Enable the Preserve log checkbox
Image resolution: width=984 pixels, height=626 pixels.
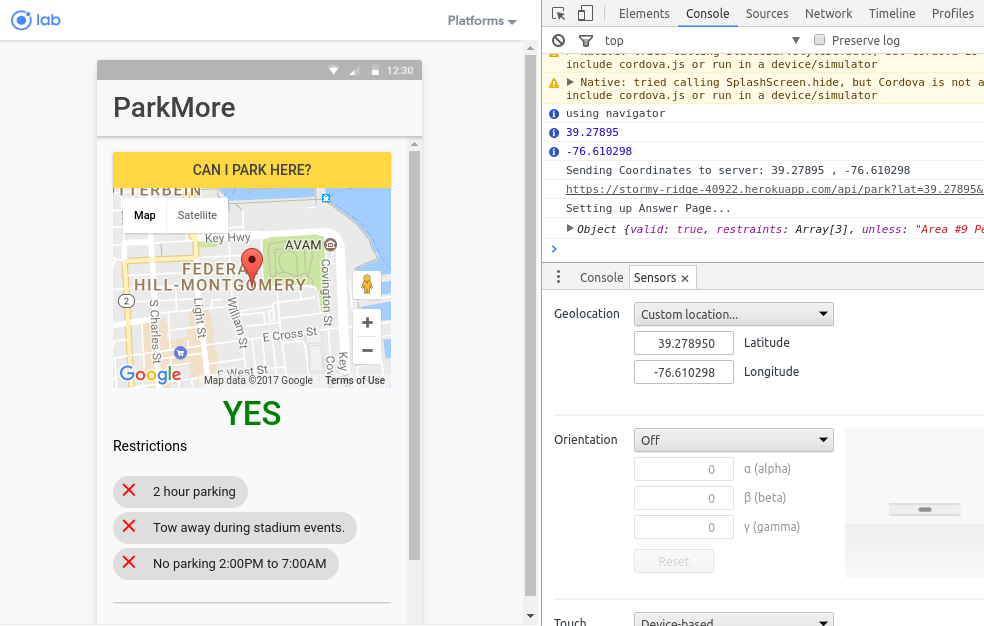pos(820,40)
